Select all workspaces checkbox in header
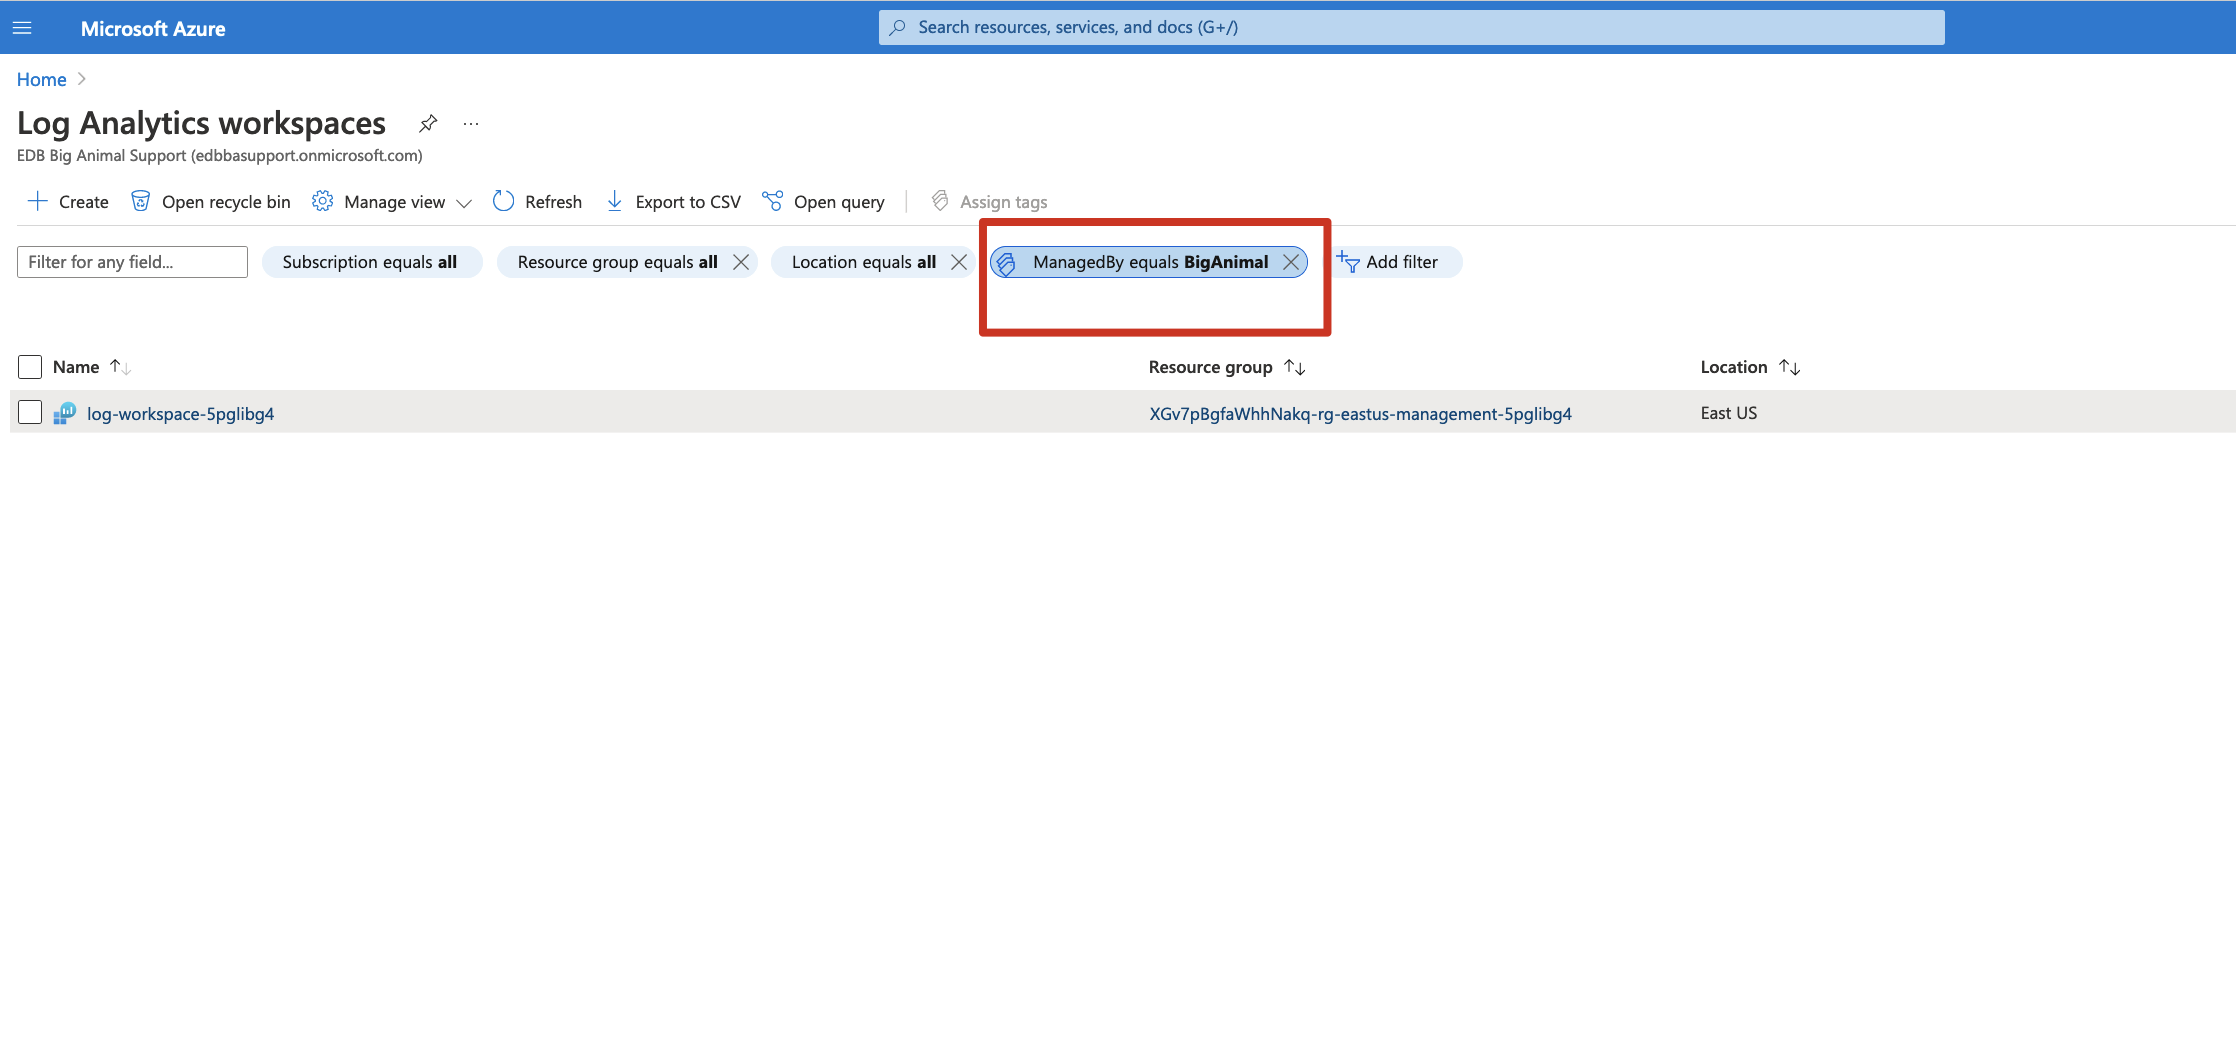The width and height of the screenshot is (2236, 1044). coord(30,367)
